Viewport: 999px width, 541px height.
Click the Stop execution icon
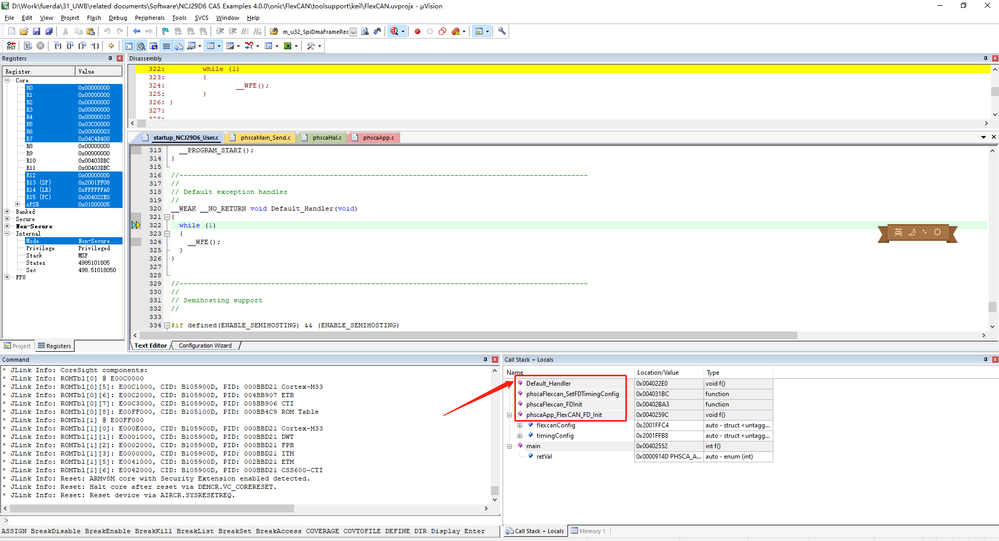[40, 46]
